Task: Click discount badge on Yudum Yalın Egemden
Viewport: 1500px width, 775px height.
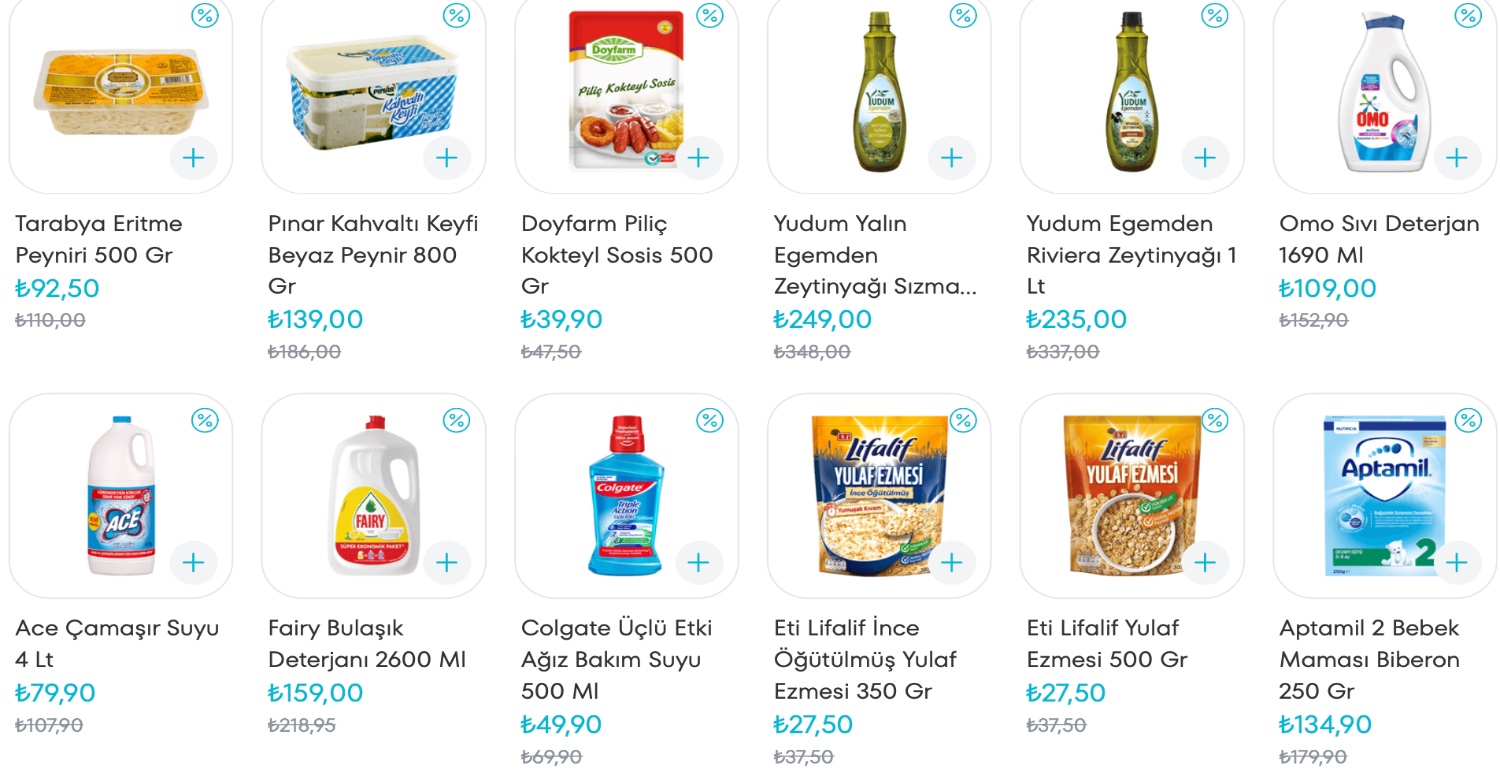Action: point(962,15)
